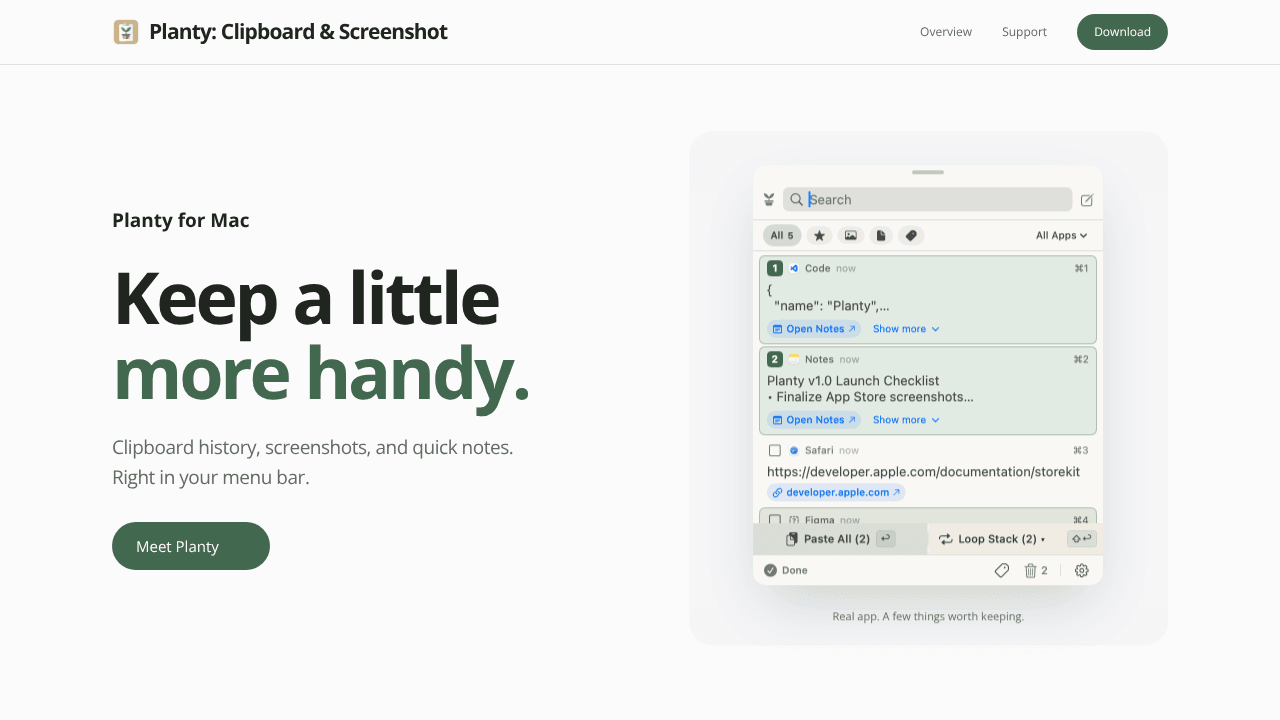The width and height of the screenshot is (1280, 720).
Task: Click the Planty: Clipboard & Screenshot title
Action: (x=298, y=32)
